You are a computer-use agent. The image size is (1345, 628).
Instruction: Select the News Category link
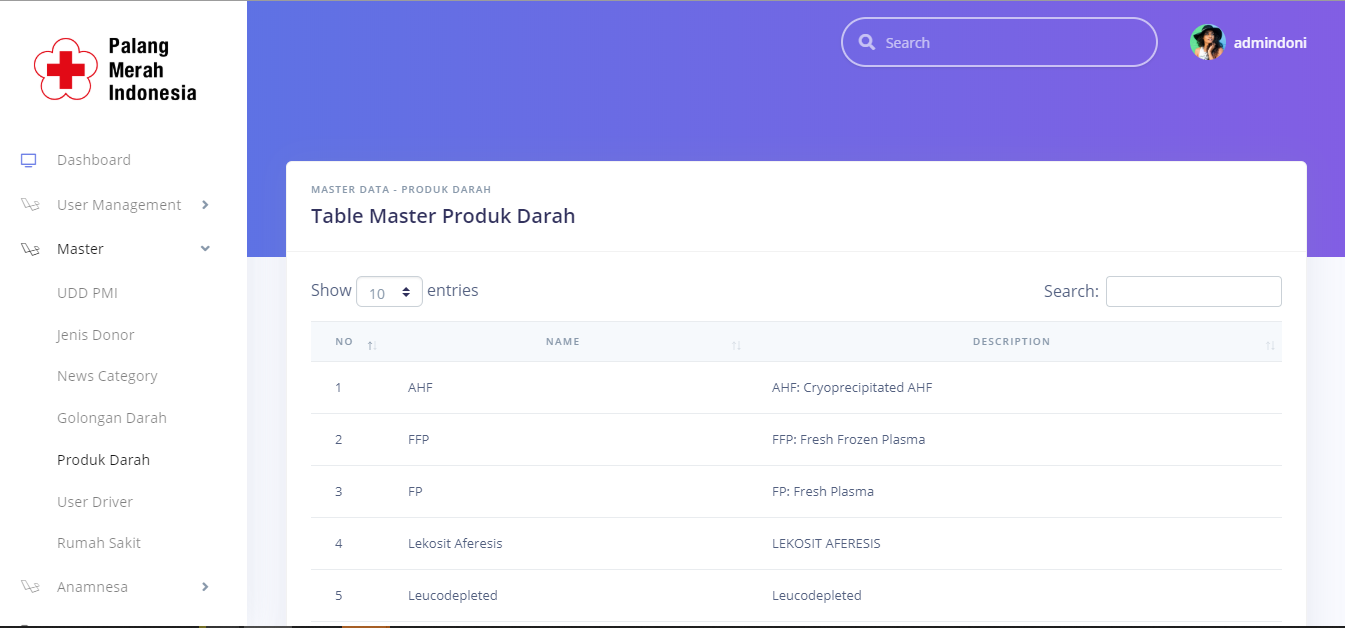(x=107, y=376)
